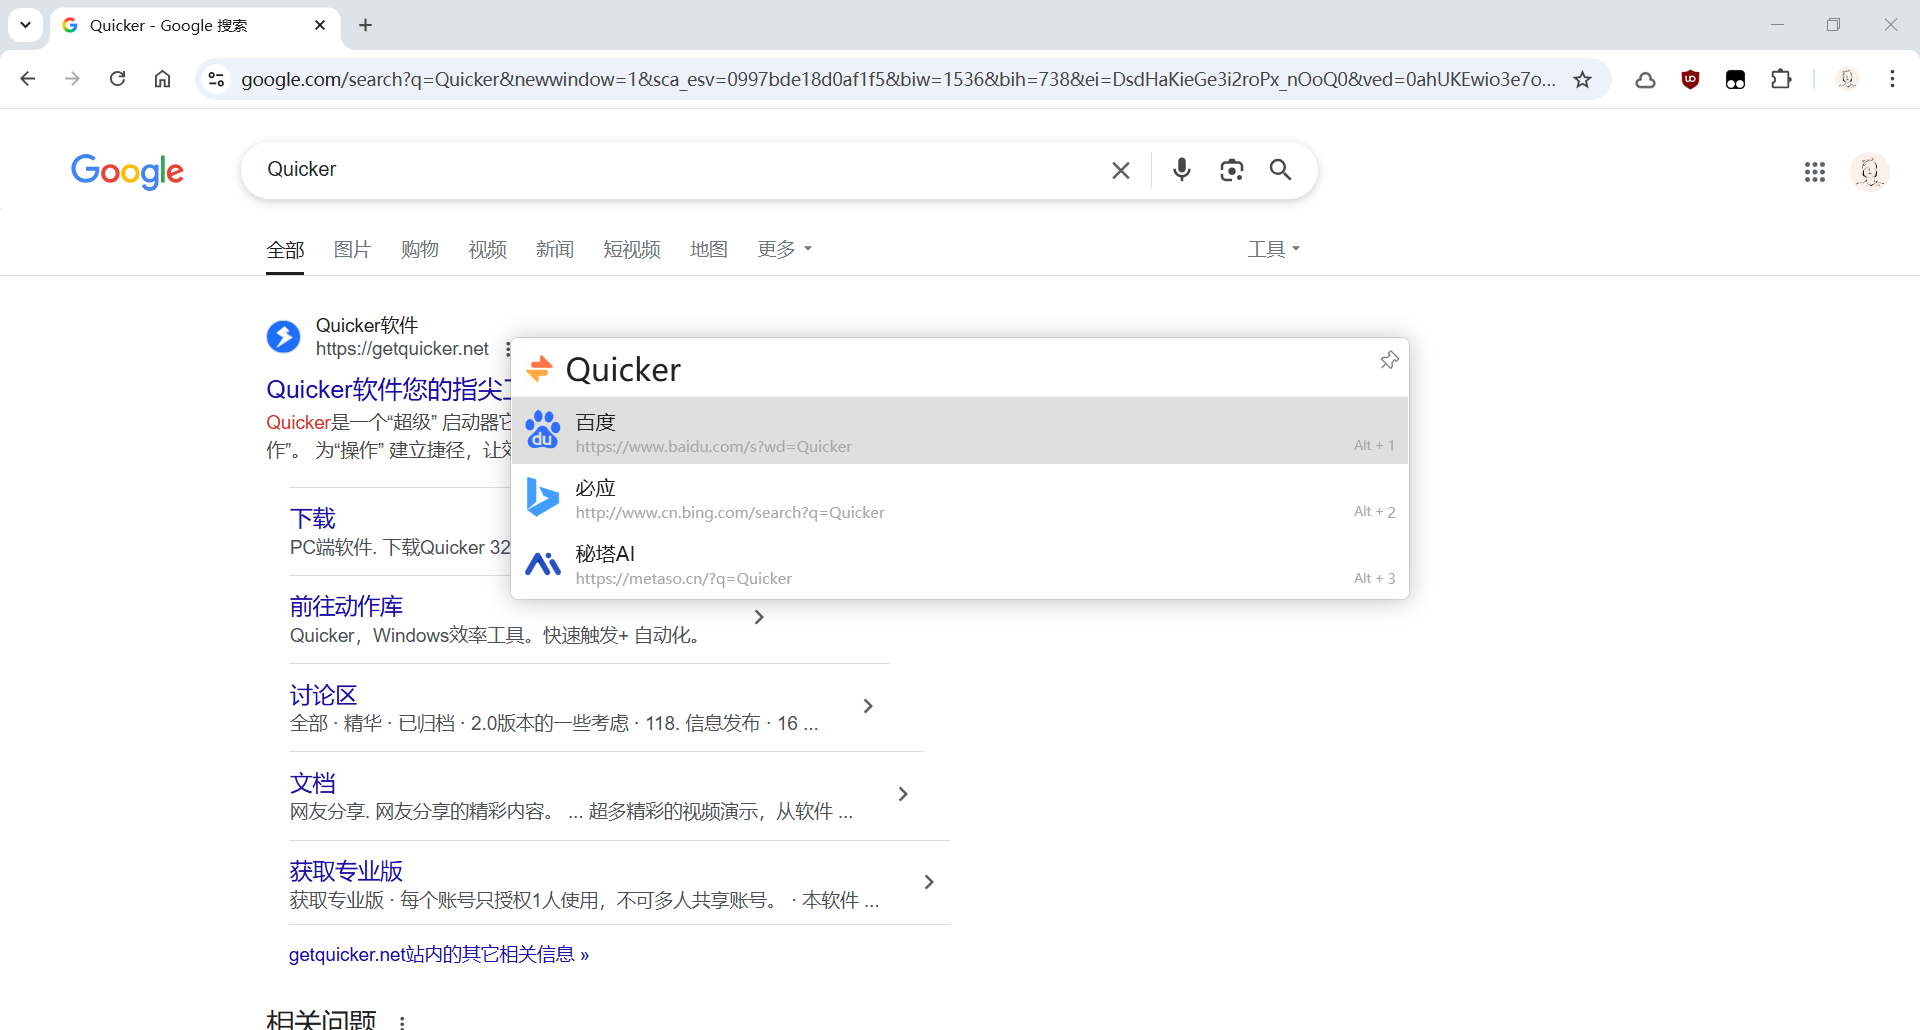Open the Google apps grid
Viewport: 1920px width, 1030px height.
1815,172
